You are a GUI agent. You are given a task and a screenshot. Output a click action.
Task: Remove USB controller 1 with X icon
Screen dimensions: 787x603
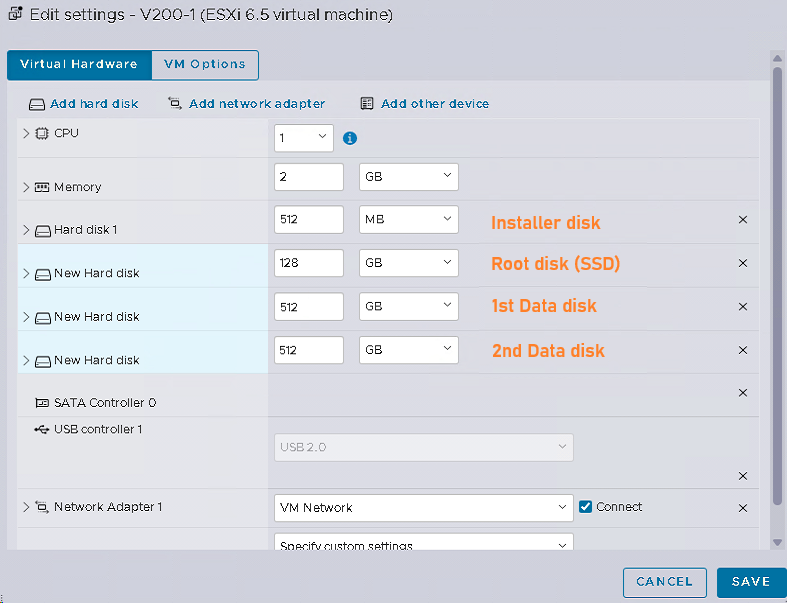(x=743, y=476)
